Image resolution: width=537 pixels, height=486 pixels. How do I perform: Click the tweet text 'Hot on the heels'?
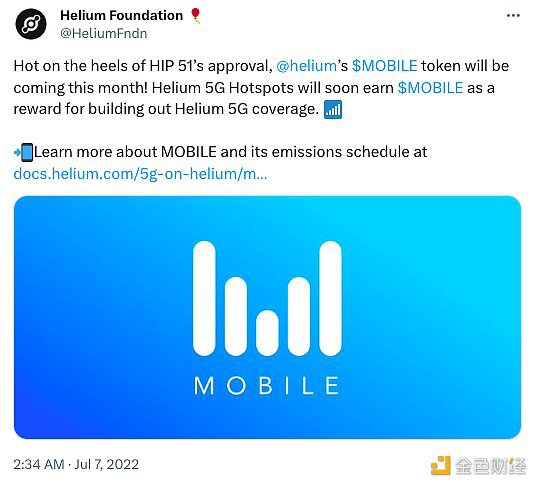click(77, 66)
